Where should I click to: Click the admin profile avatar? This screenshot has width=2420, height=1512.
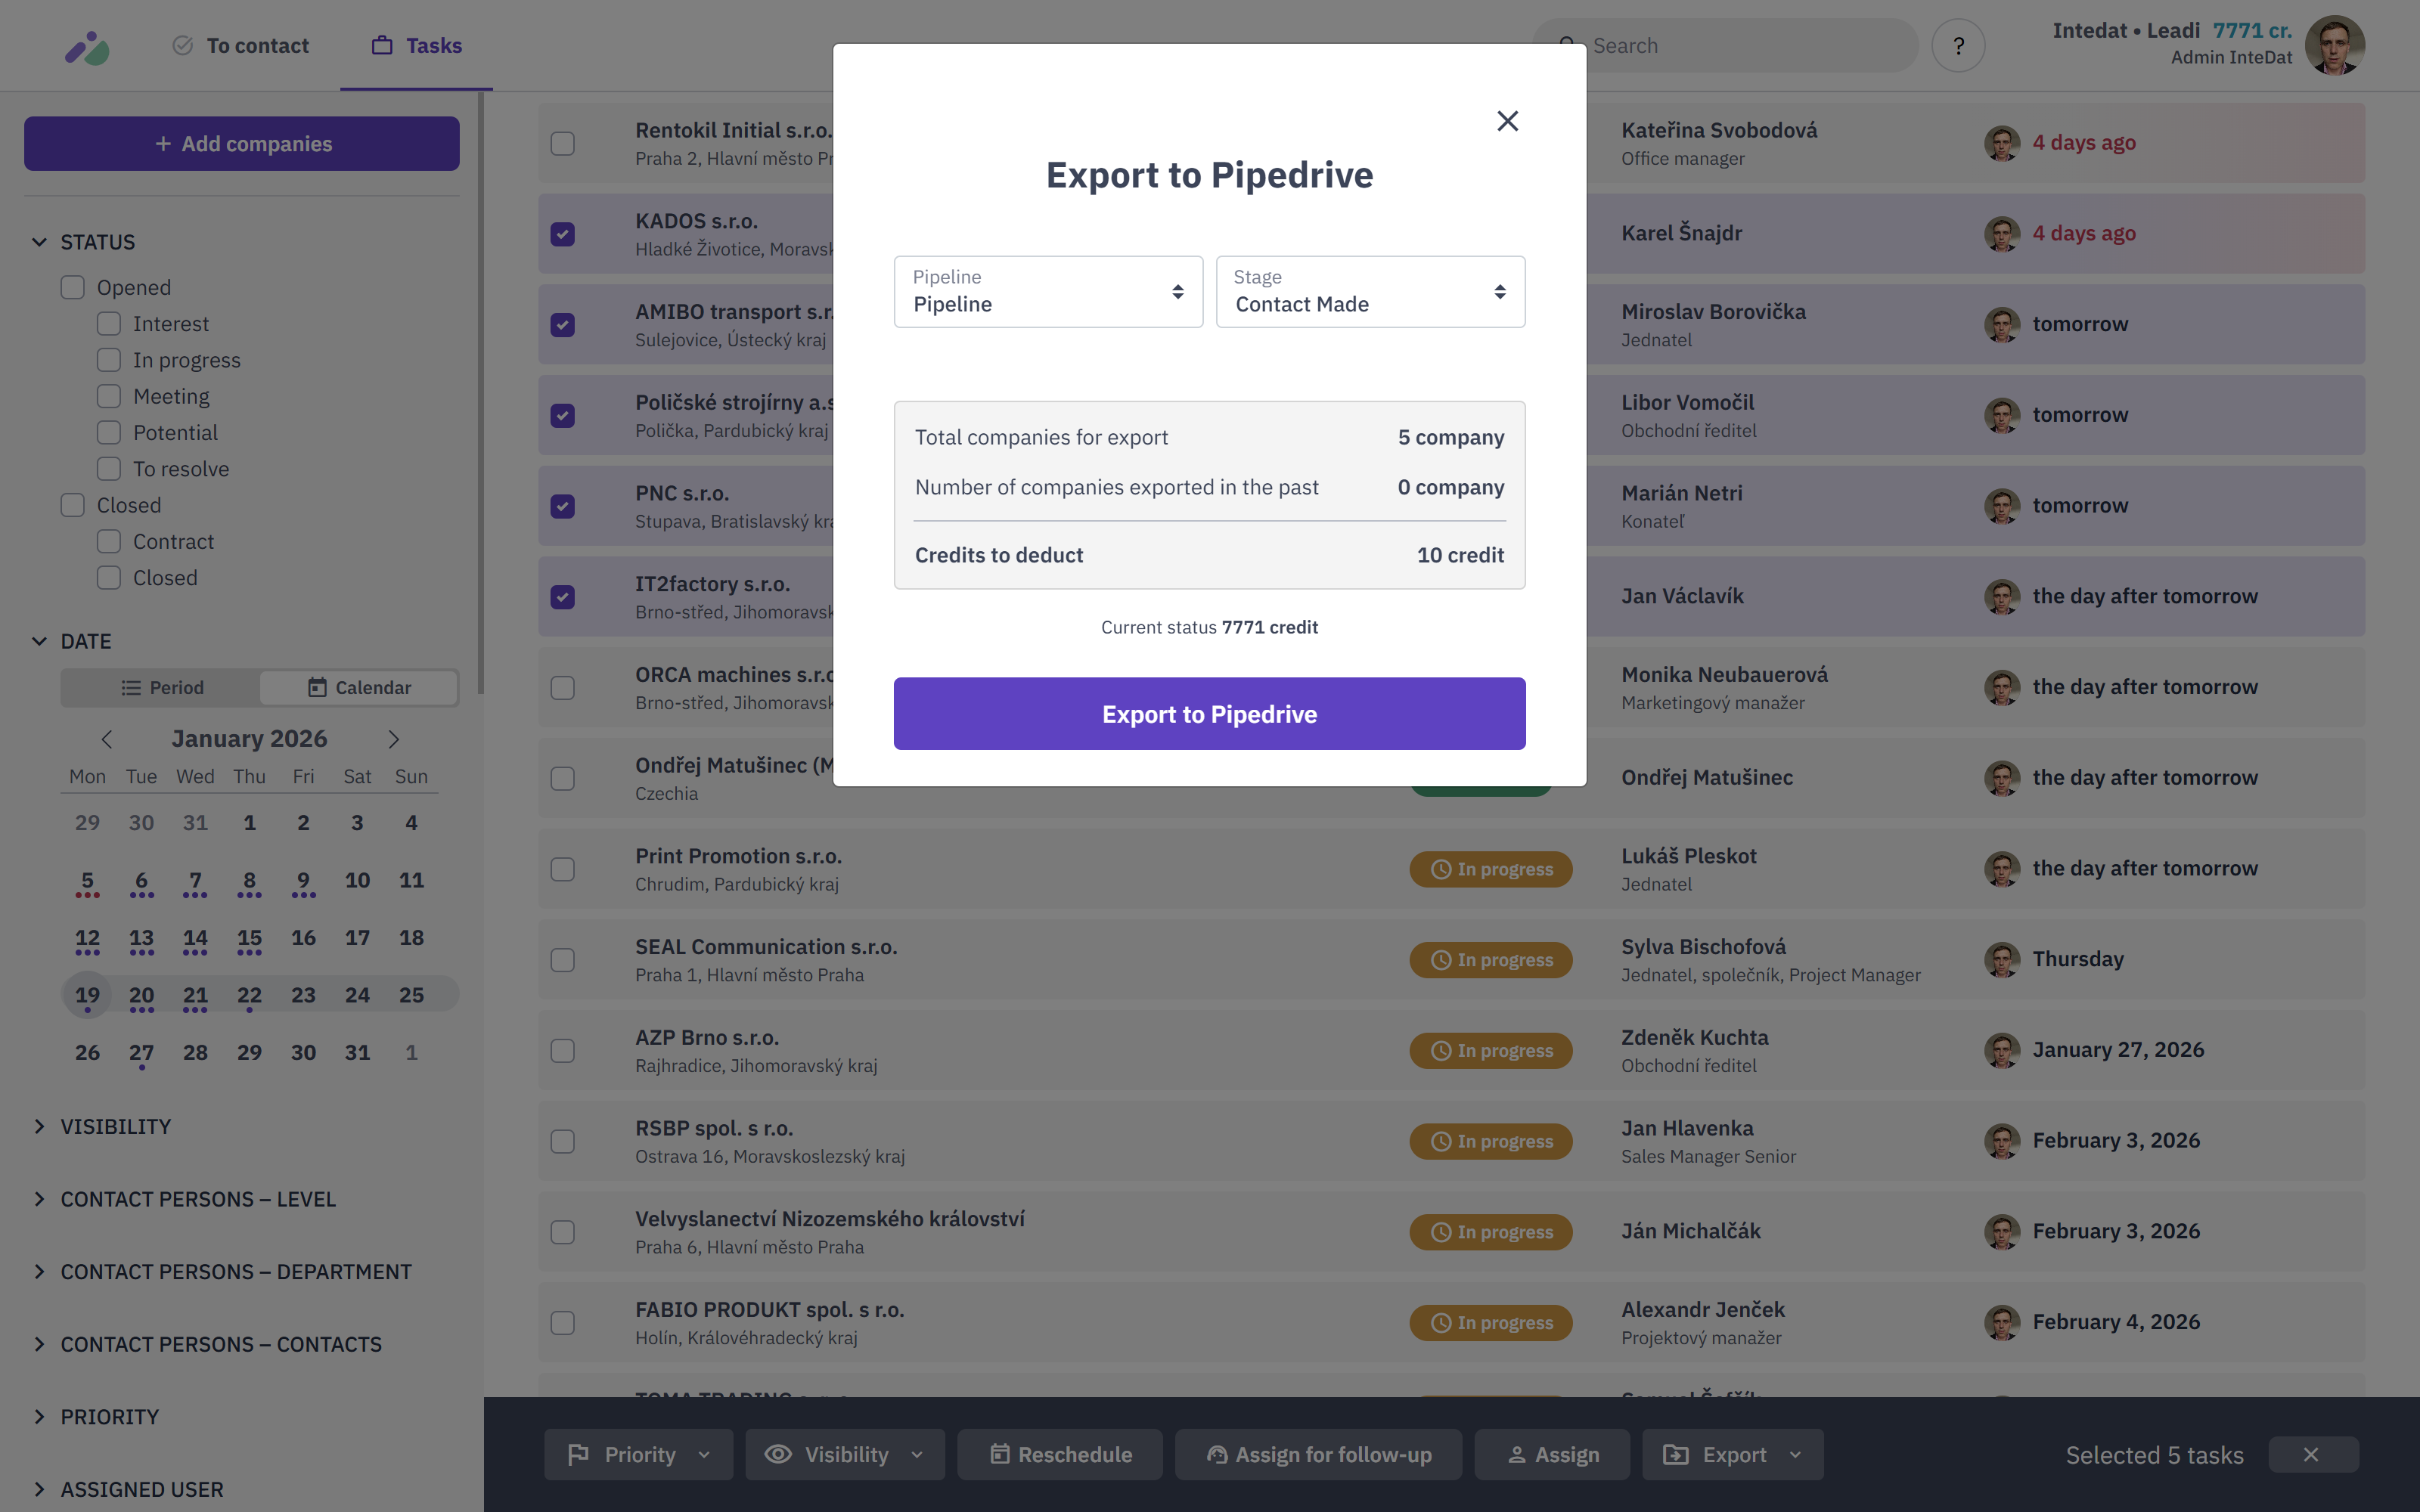point(2334,46)
